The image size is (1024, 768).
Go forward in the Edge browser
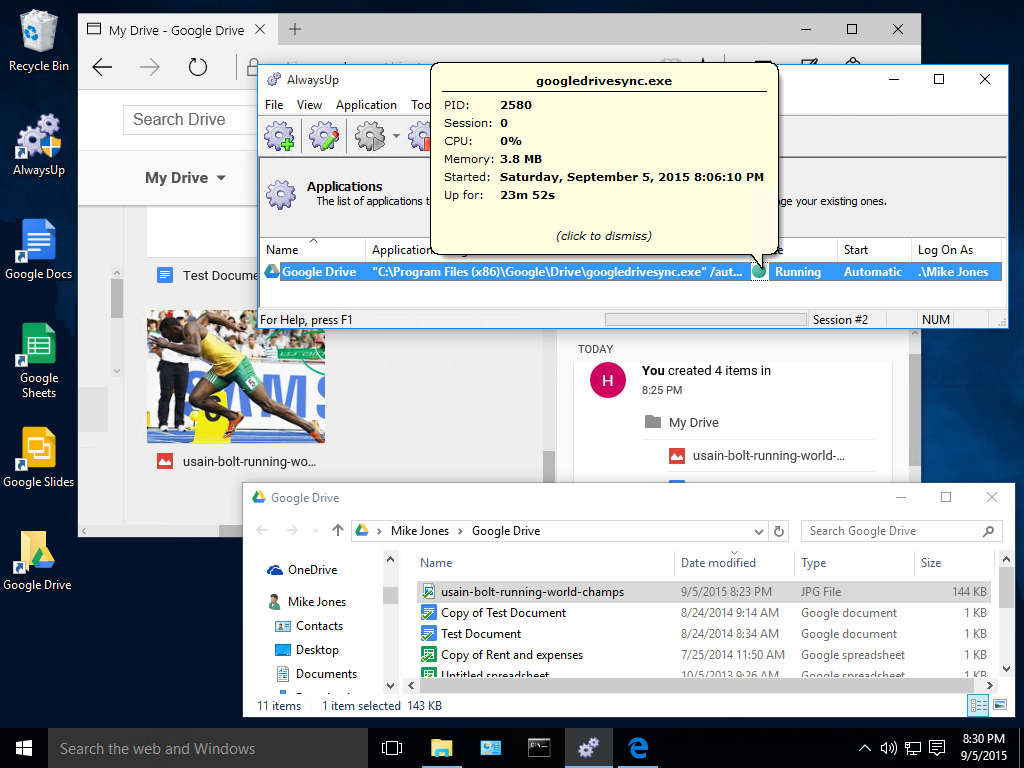click(150, 67)
